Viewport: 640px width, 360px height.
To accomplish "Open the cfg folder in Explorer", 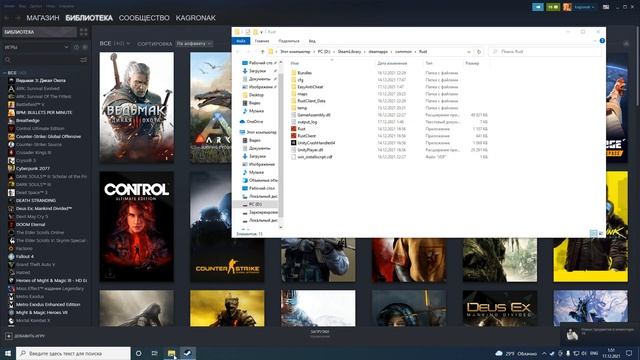I will tap(300, 80).
